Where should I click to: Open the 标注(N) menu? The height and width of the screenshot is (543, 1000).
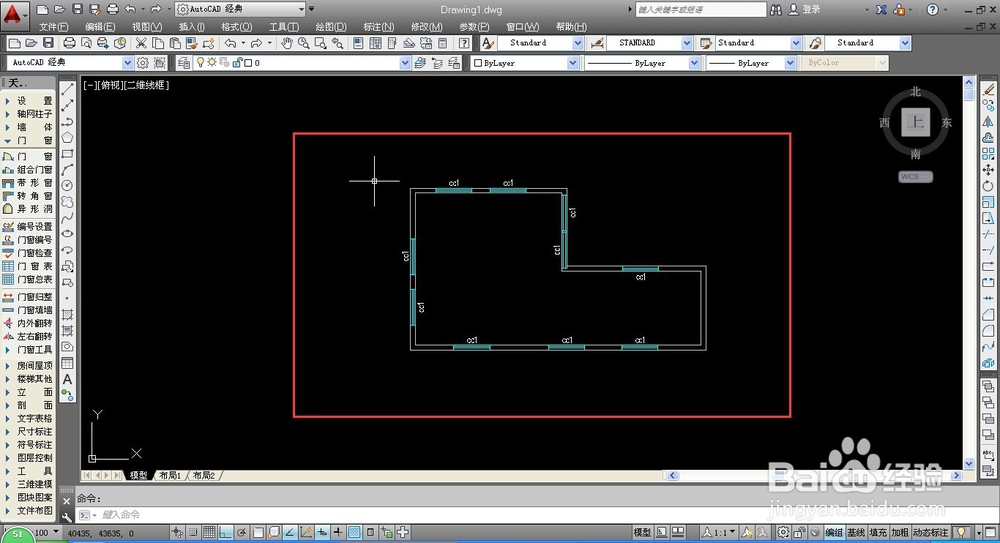point(379,27)
